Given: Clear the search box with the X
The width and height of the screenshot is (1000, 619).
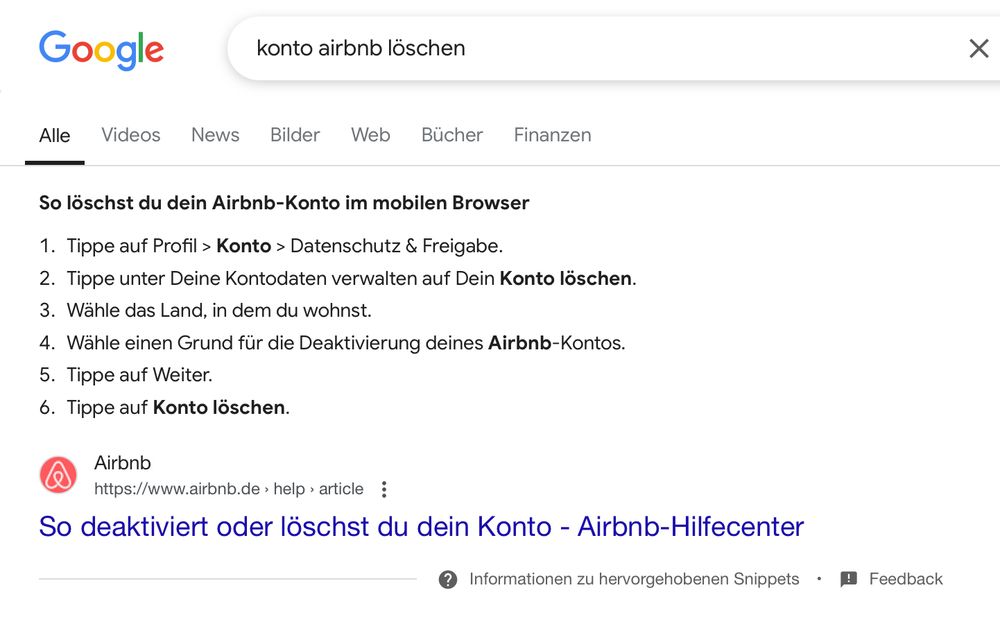Looking at the screenshot, I should tap(978, 48).
